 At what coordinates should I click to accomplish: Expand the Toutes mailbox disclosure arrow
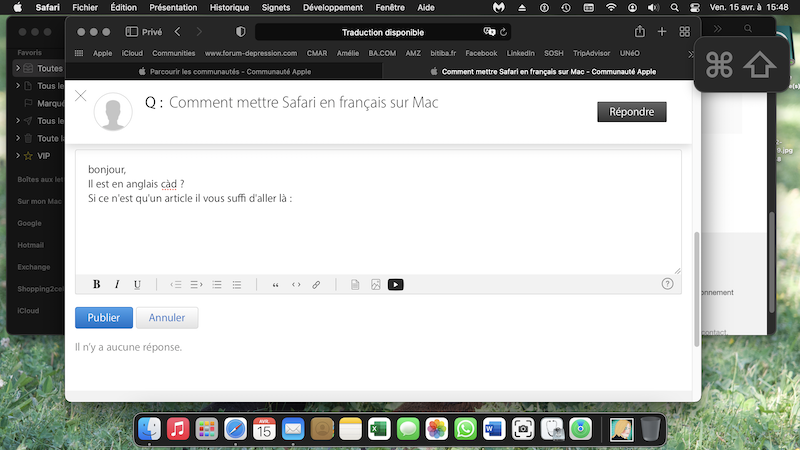[17, 68]
